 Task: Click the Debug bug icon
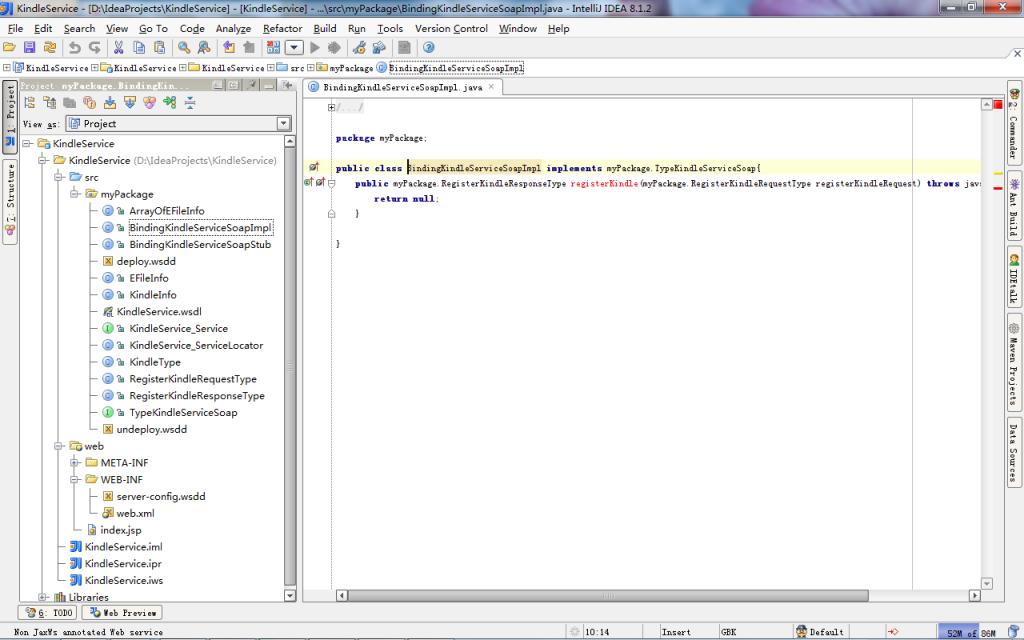[x=334, y=48]
